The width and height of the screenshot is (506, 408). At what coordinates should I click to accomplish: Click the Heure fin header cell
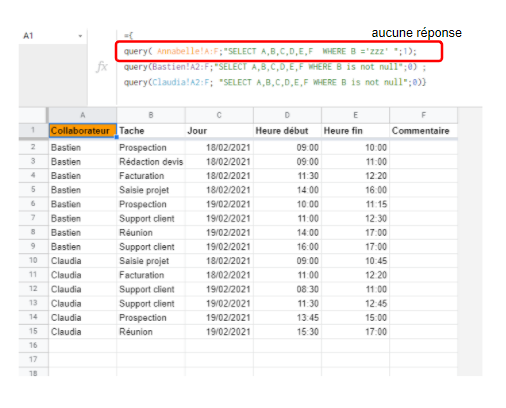tap(355, 130)
